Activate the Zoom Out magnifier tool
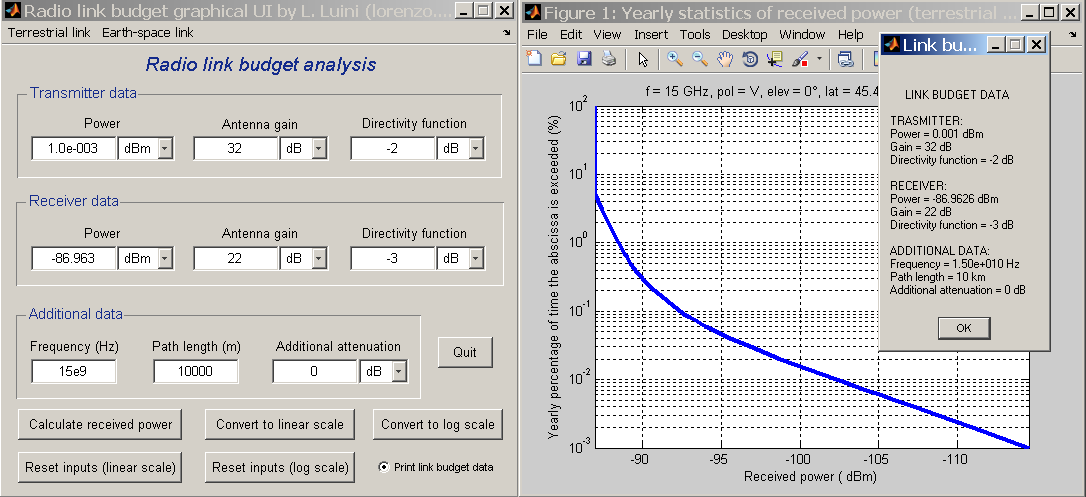1086x497 pixels. [x=700, y=59]
